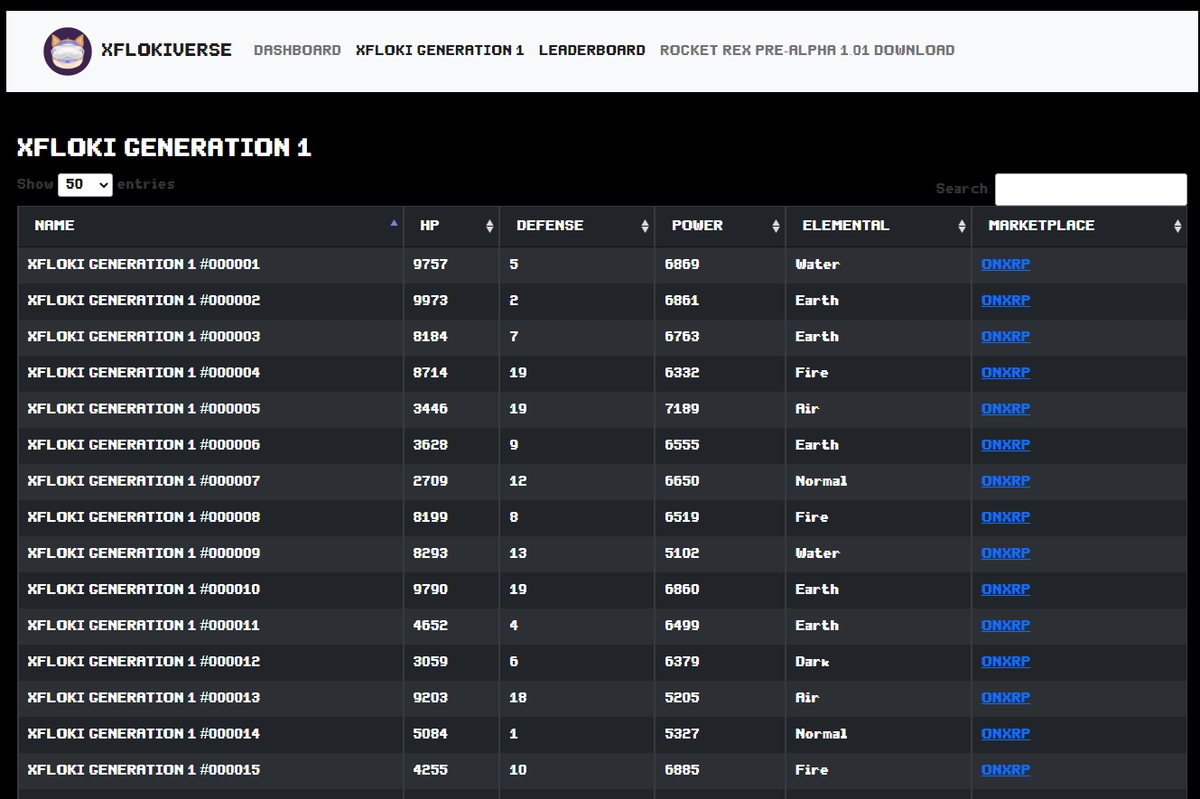This screenshot has height=799, width=1200.
Task: Select the XFLOKI GENERATION 1 #000001 name
Action: tap(144, 264)
